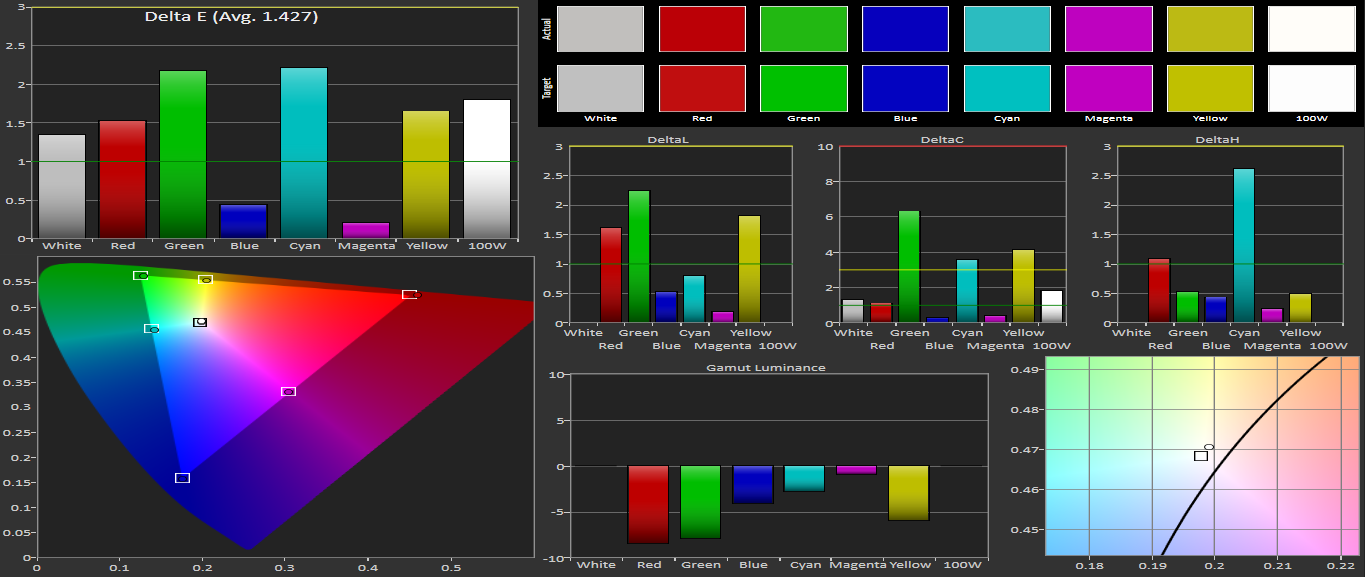The height and width of the screenshot is (578, 1366).
Task: Click the Actual Red color swatch
Action: 702,29
